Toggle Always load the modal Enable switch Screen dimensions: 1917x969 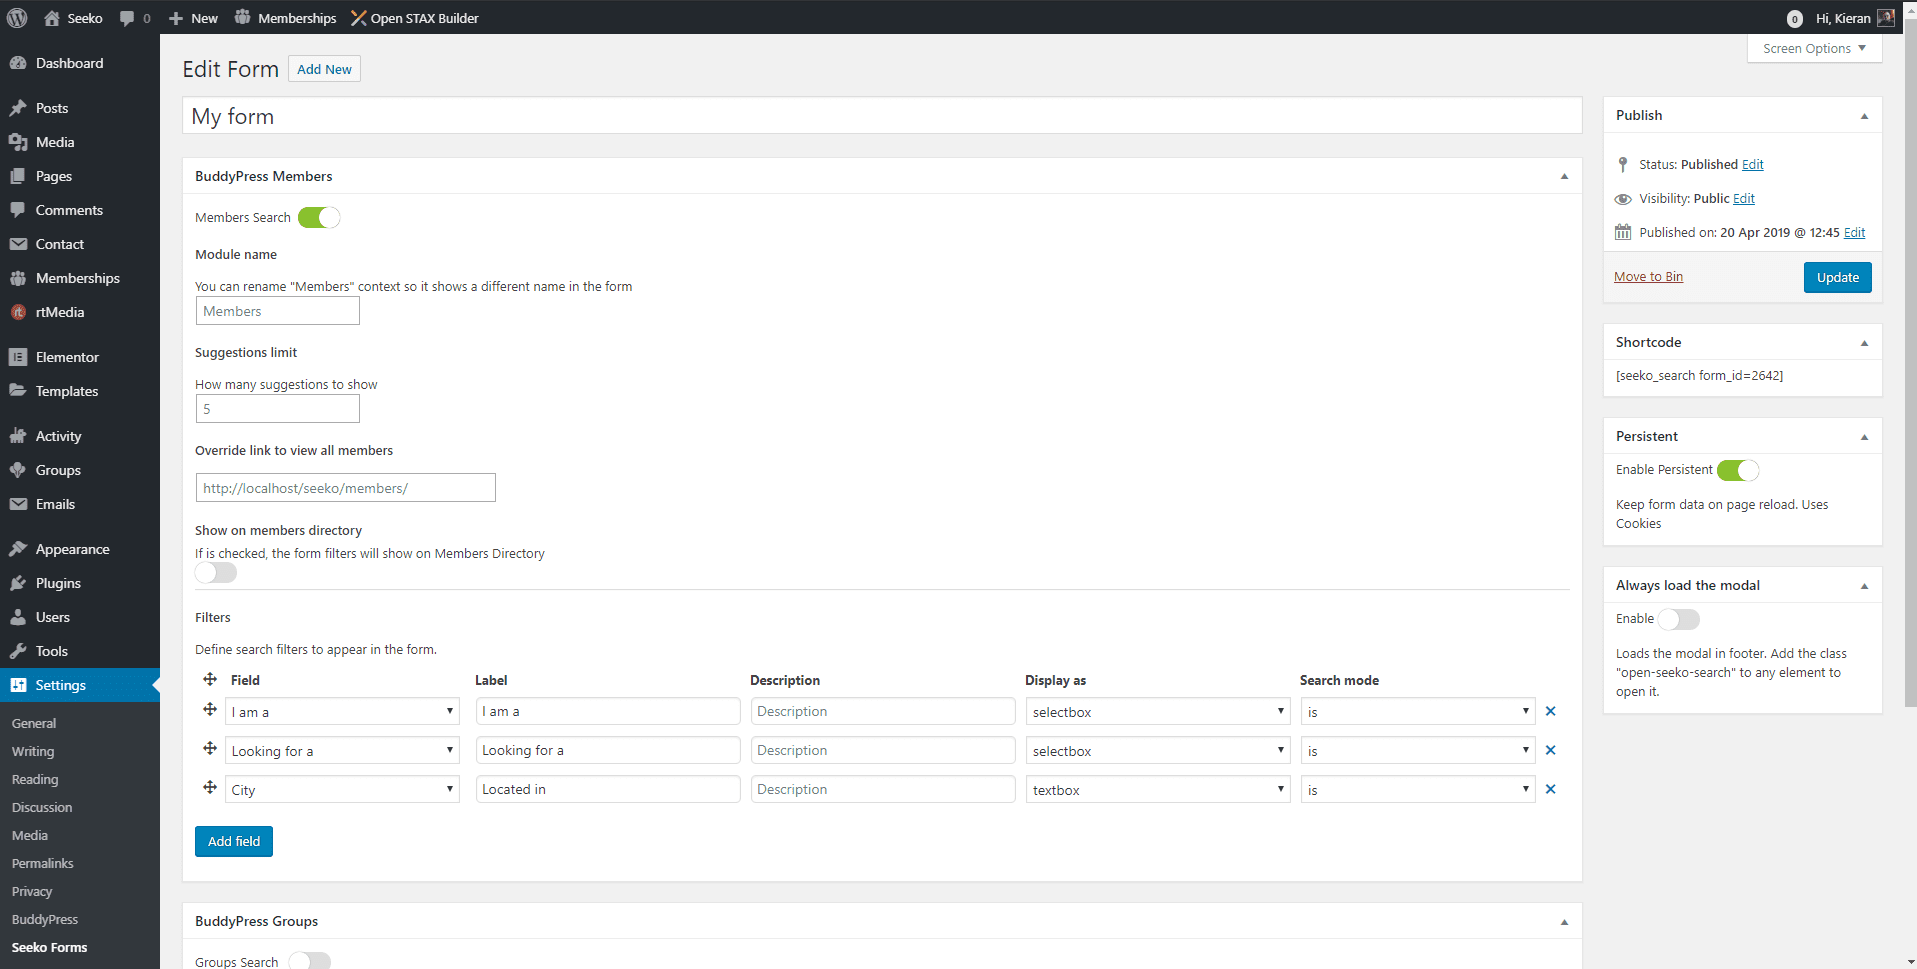tap(1679, 619)
